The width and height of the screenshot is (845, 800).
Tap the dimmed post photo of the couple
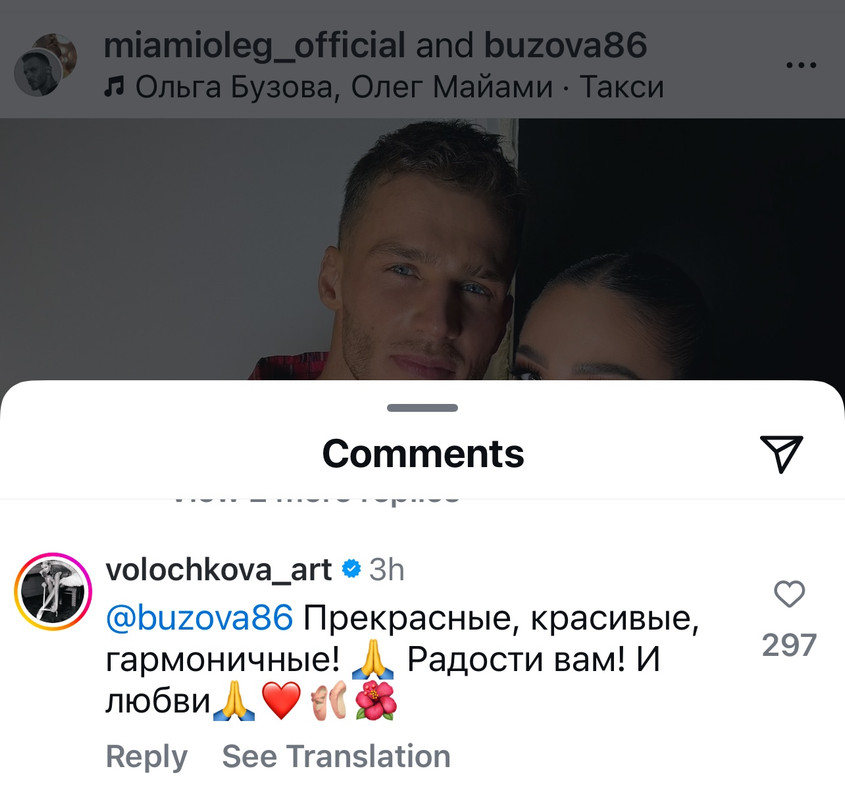coord(422,249)
